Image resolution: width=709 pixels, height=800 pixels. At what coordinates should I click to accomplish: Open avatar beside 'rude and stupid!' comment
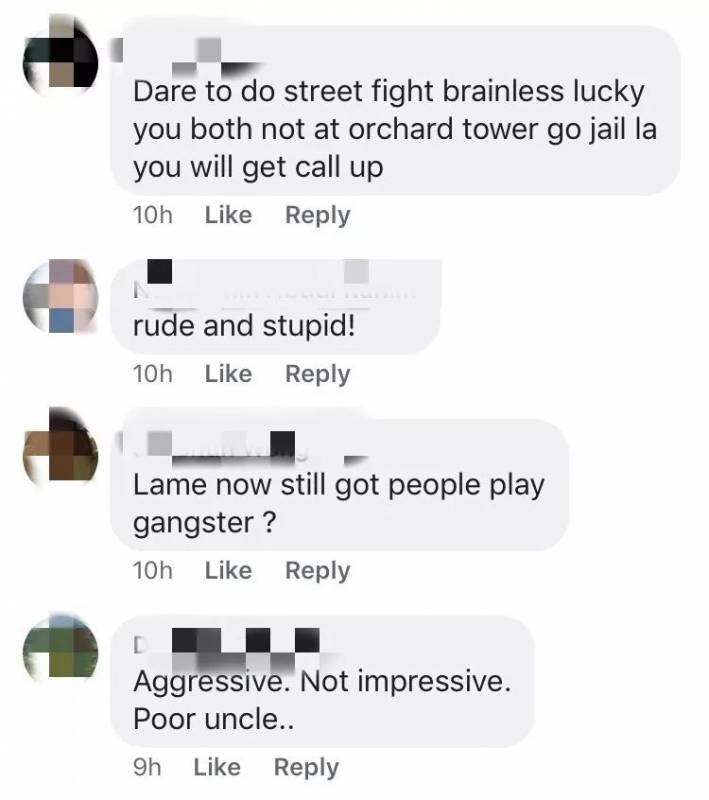tap(60, 296)
